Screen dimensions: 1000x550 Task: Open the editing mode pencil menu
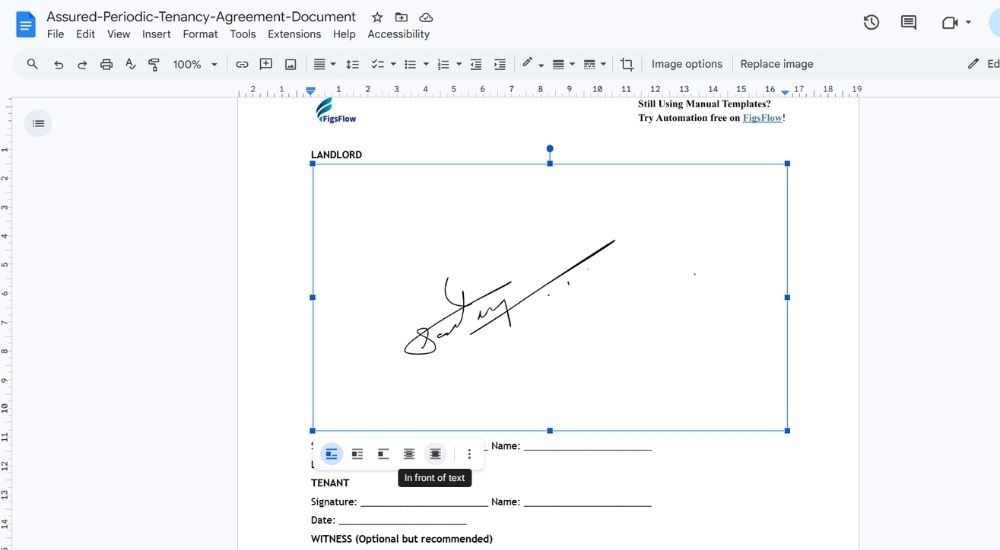983,64
